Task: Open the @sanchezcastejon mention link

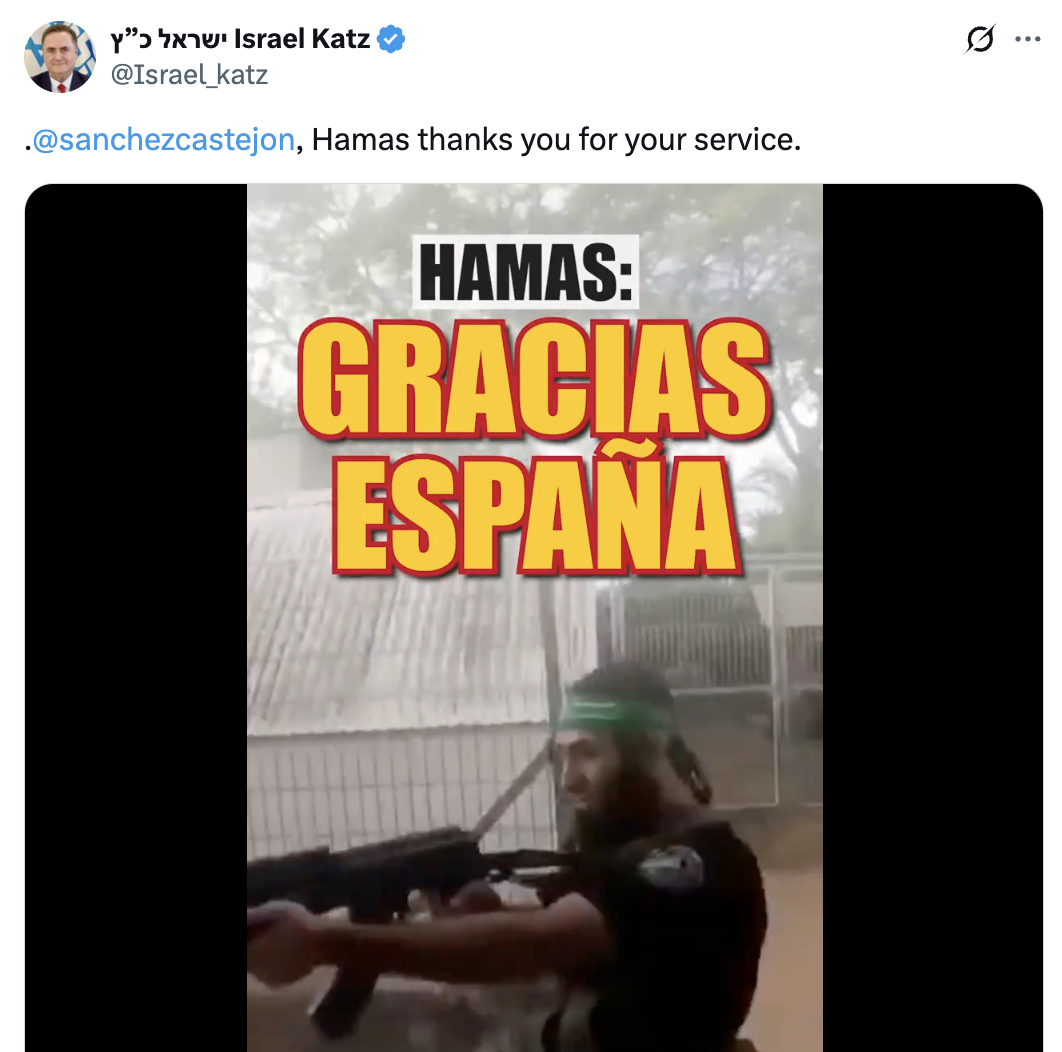Action: click(163, 140)
